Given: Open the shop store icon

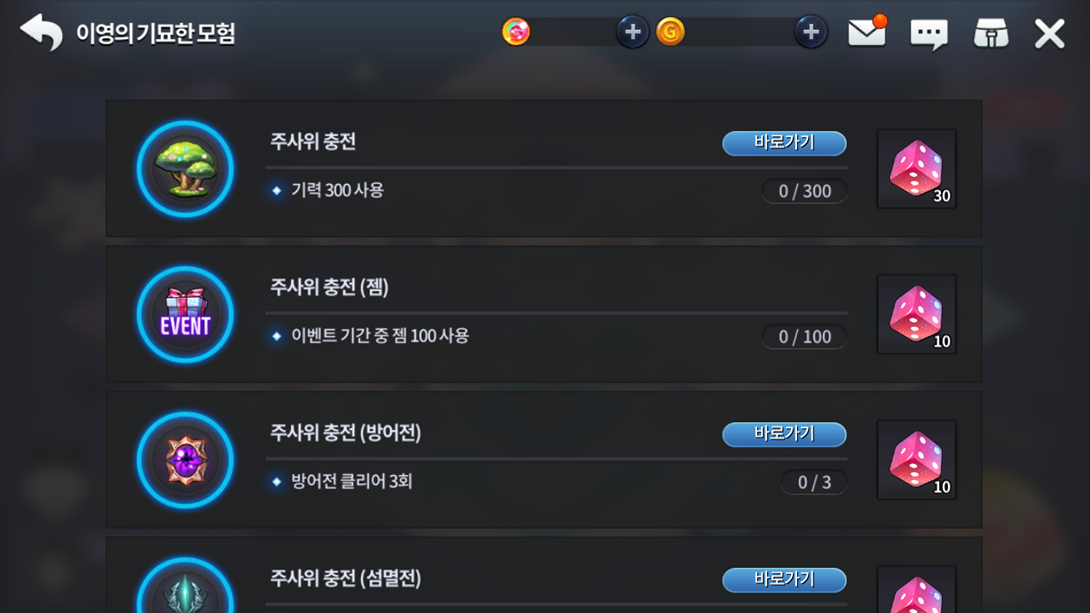Looking at the screenshot, I should [x=990, y=34].
